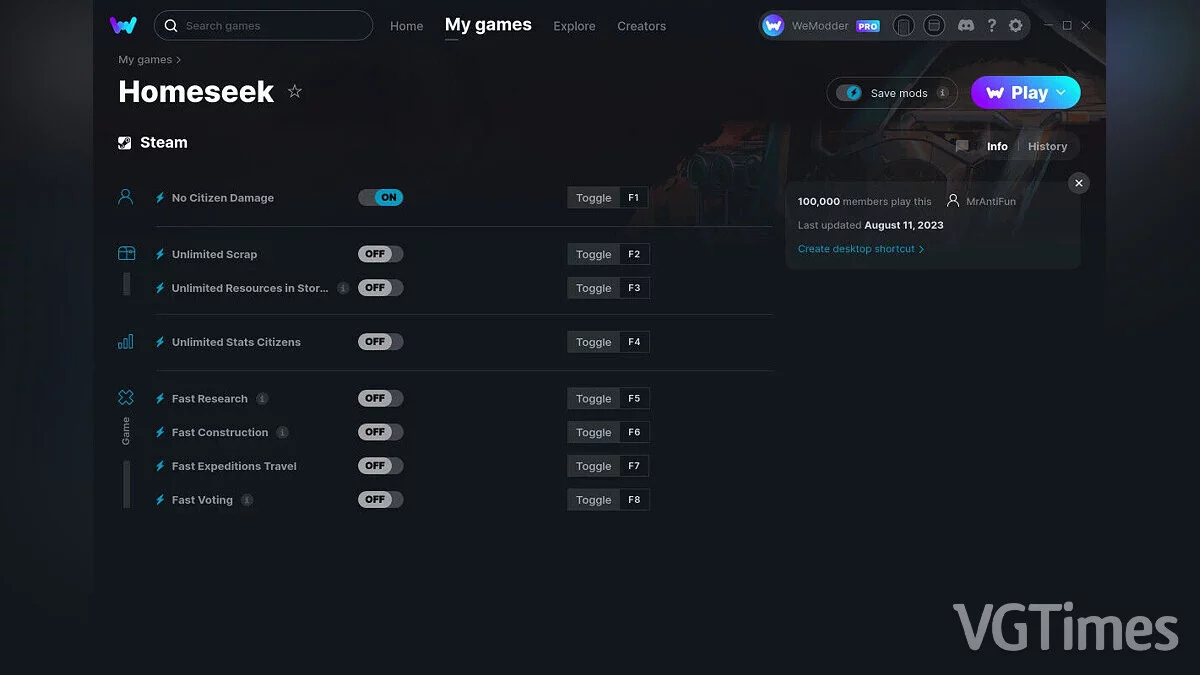Turn off No Citizen Damage toggle
This screenshot has width=1200, height=675.
click(x=381, y=198)
